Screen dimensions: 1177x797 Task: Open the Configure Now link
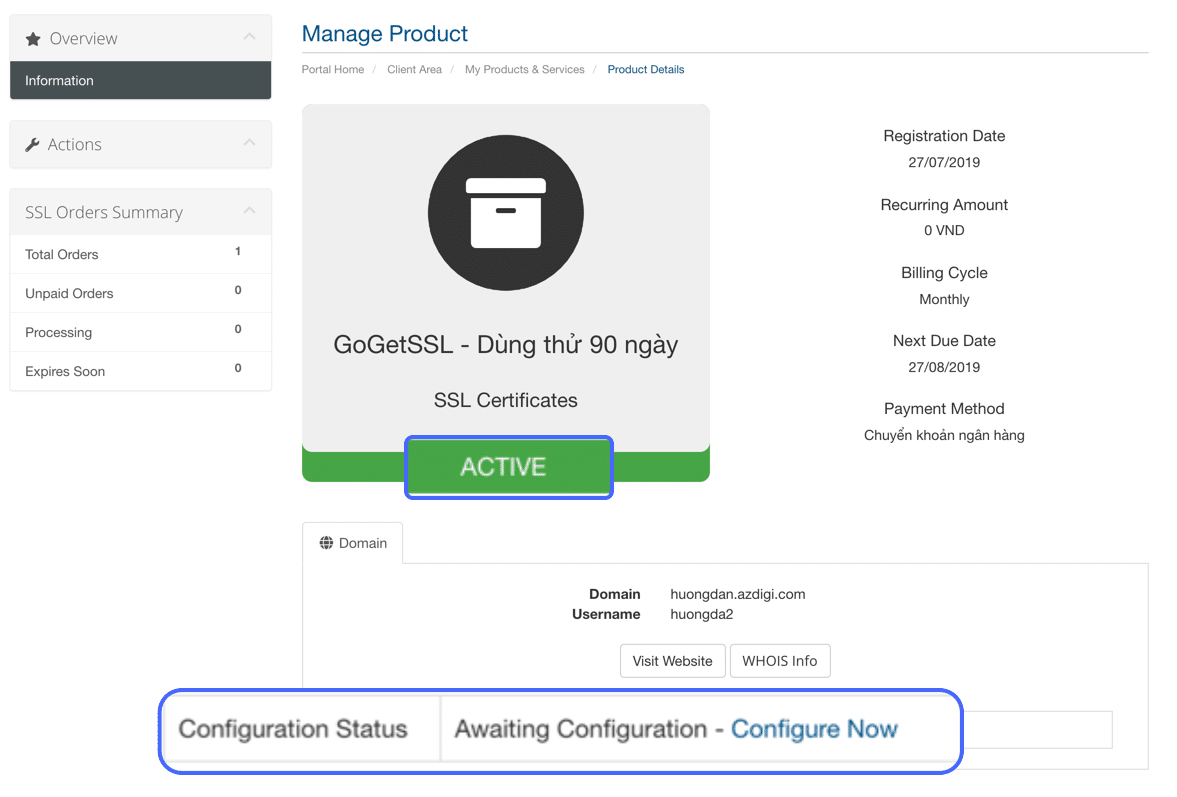[x=814, y=729]
